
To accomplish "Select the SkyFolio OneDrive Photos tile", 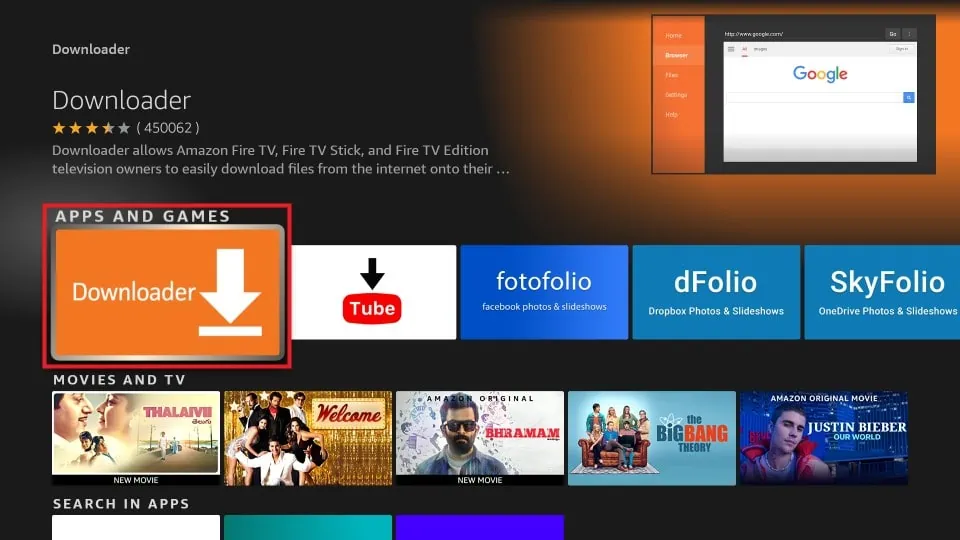I will point(882,292).
